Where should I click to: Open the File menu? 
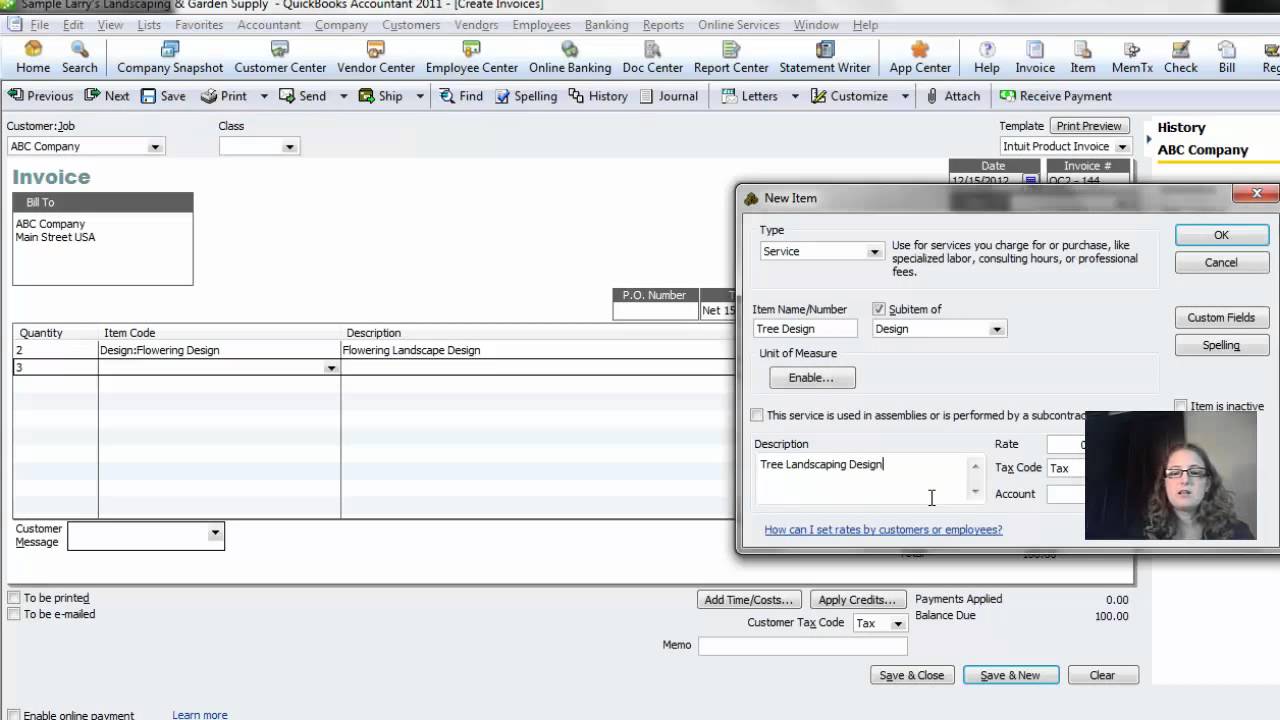(40, 25)
